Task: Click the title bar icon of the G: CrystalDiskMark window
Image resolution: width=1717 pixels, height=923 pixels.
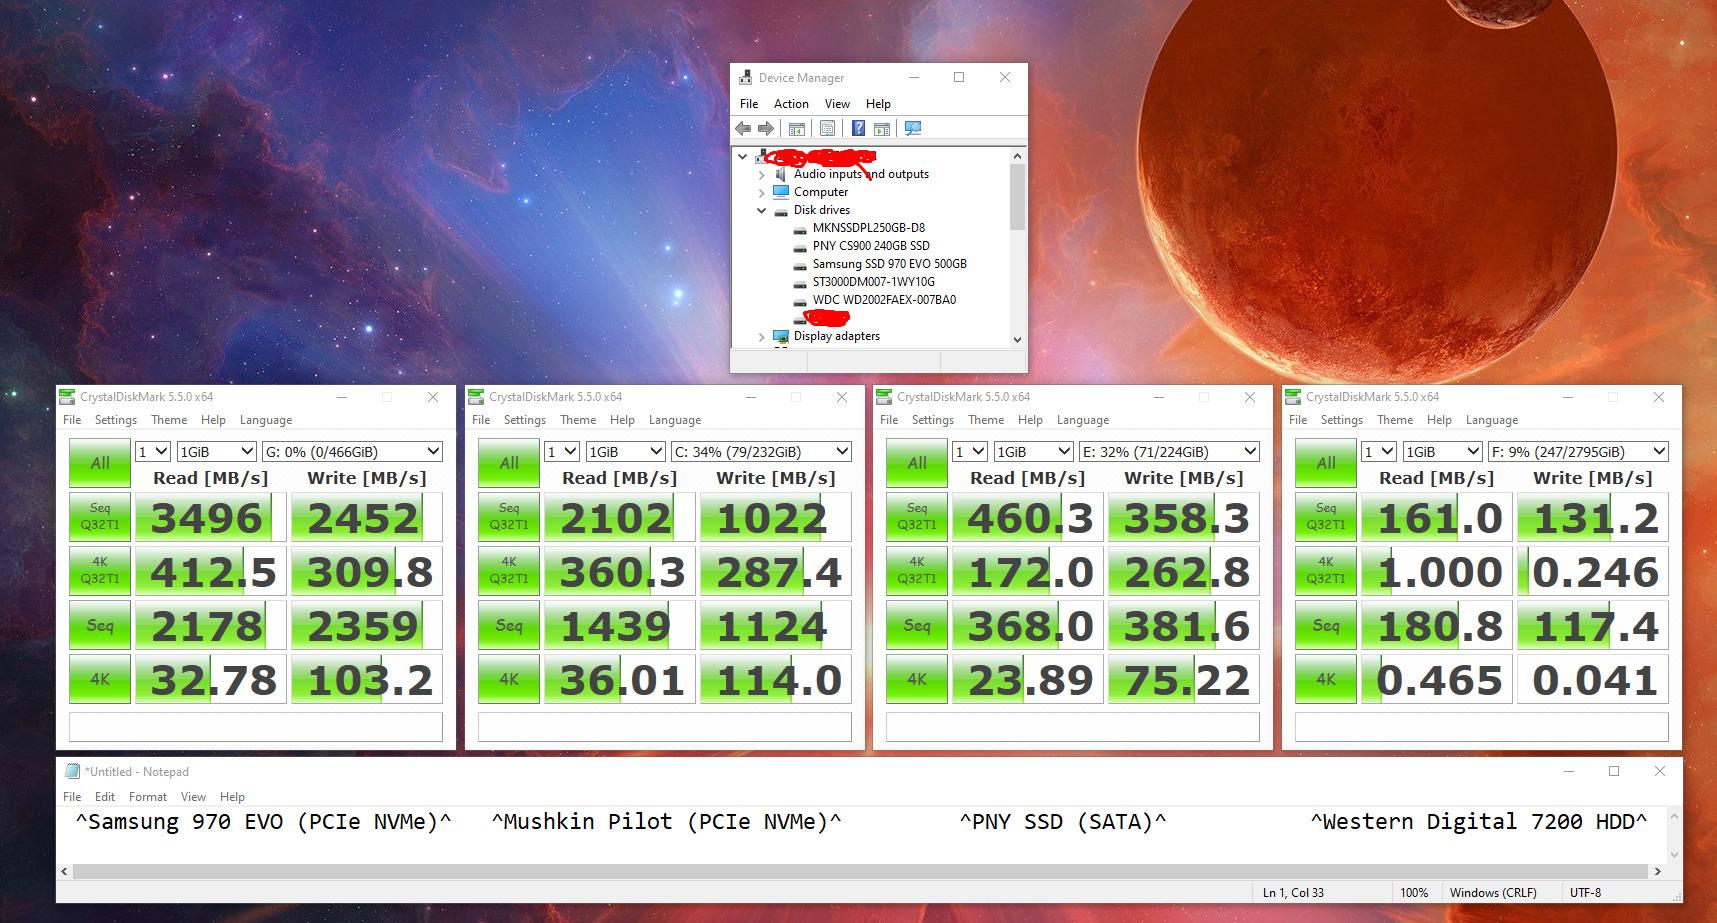Action: (x=67, y=397)
